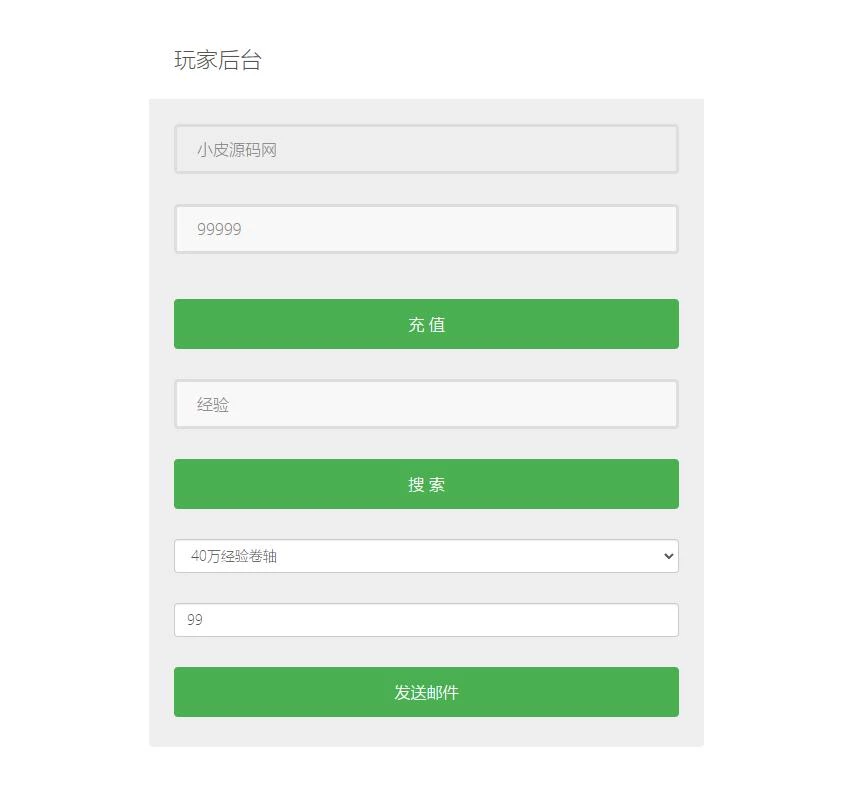Click the bottom green 发送邮件 button

[x=426, y=692]
